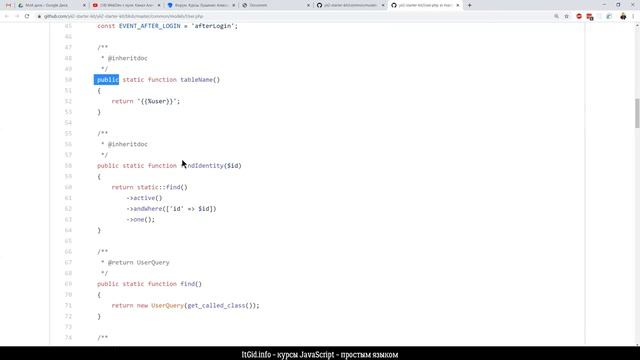The image size is (640, 360).
Task: Click the ->one(); call
Action: coord(140,220)
